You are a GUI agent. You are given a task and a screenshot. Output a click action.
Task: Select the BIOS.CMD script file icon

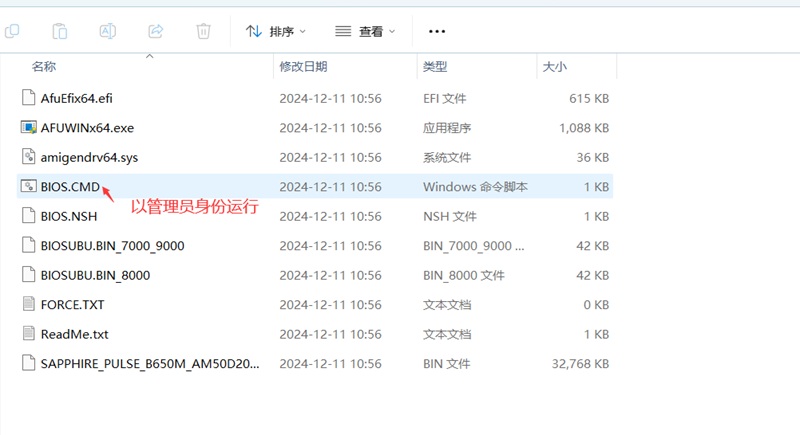[x=29, y=187]
